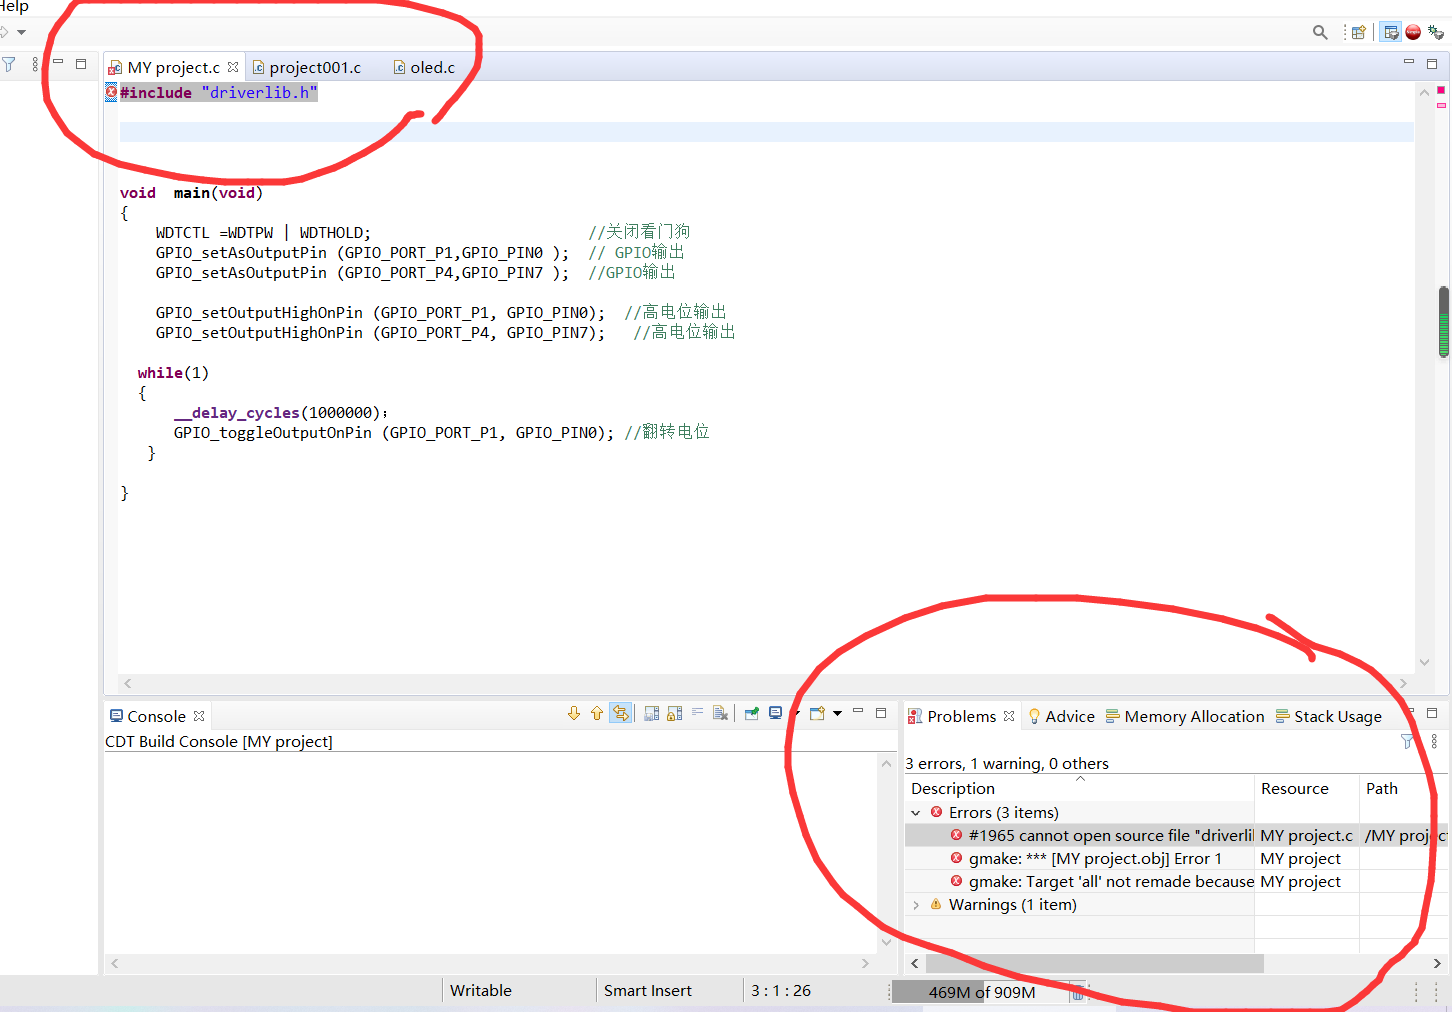This screenshot has height=1012, width=1452.
Task: Collapse the Errors (3 items) group
Action: click(x=916, y=813)
